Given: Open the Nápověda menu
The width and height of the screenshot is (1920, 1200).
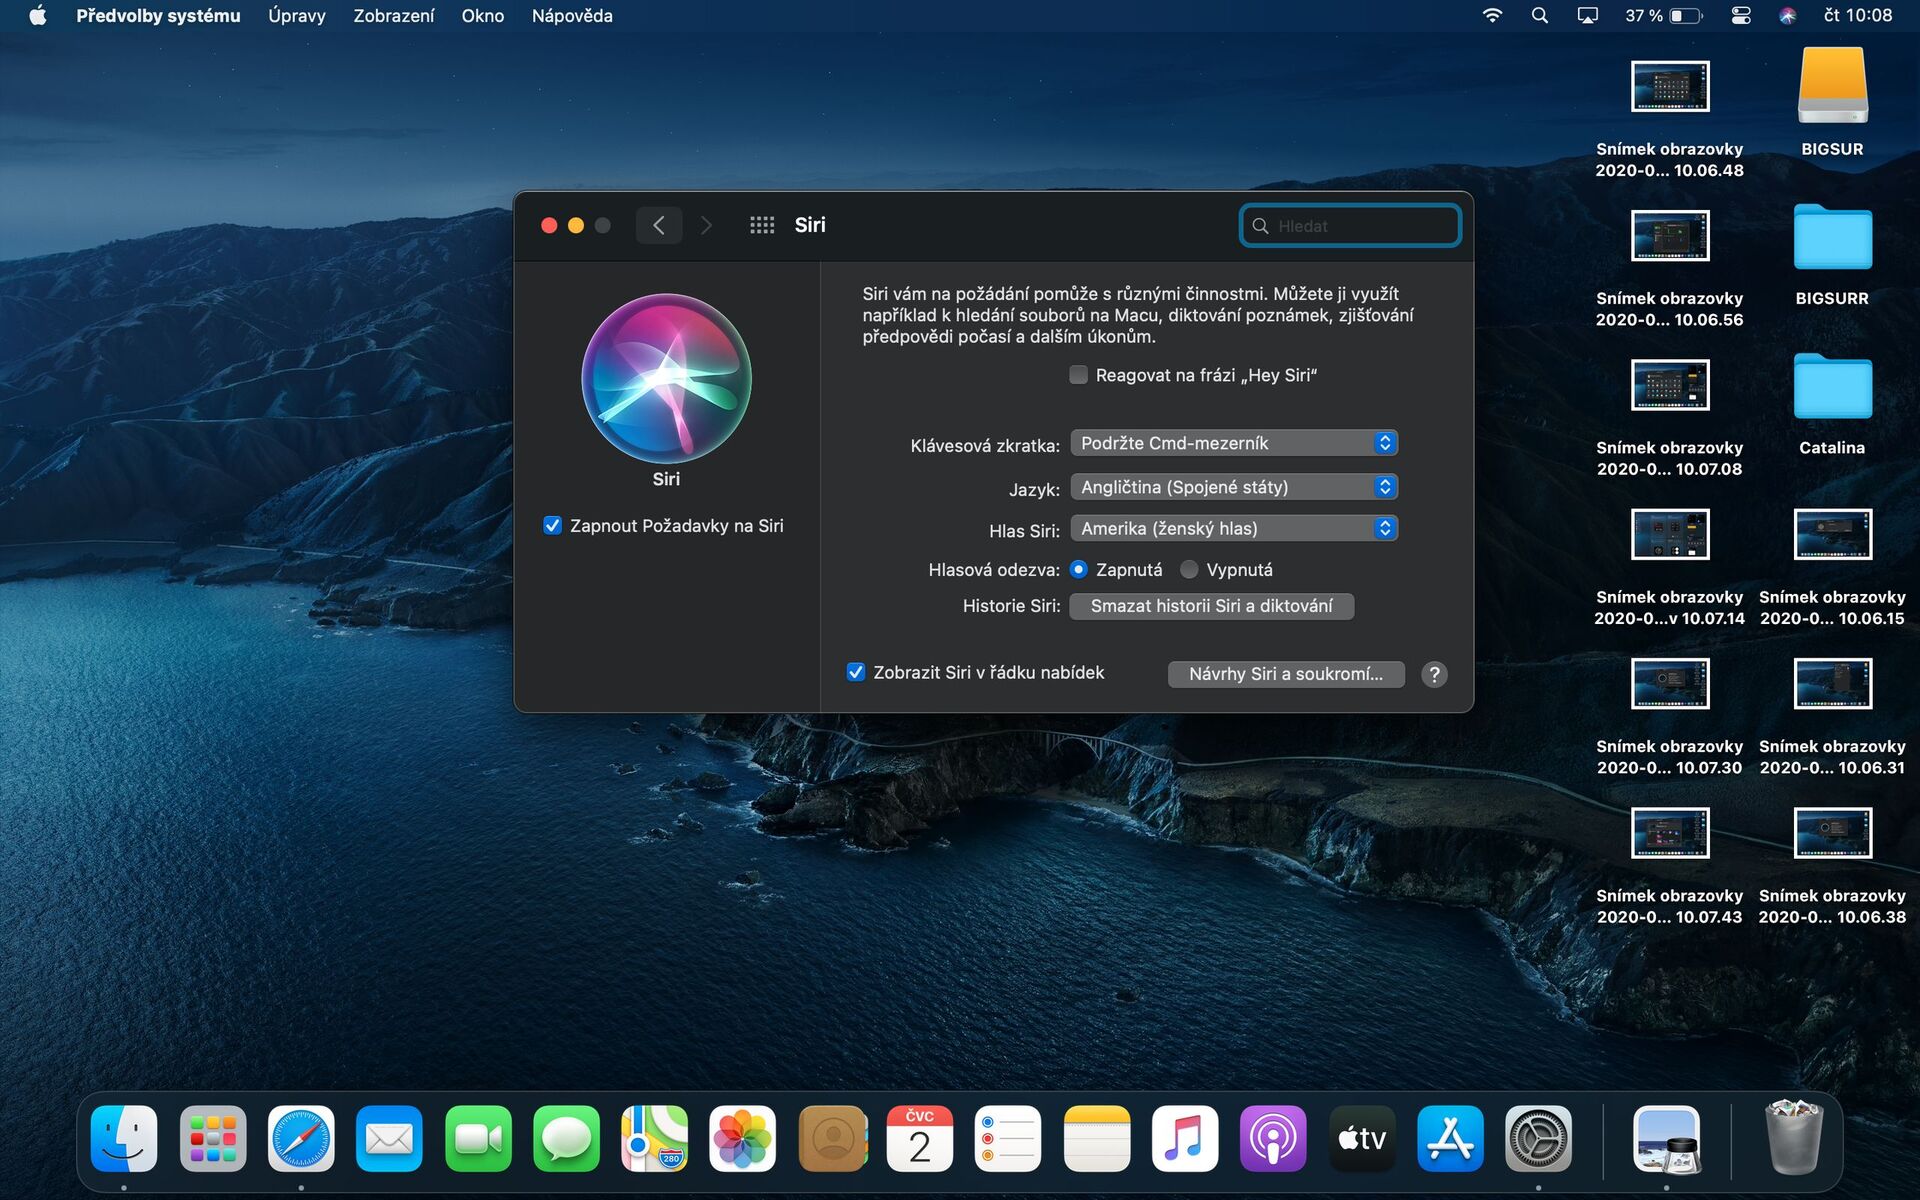Looking at the screenshot, I should coord(571,15).
